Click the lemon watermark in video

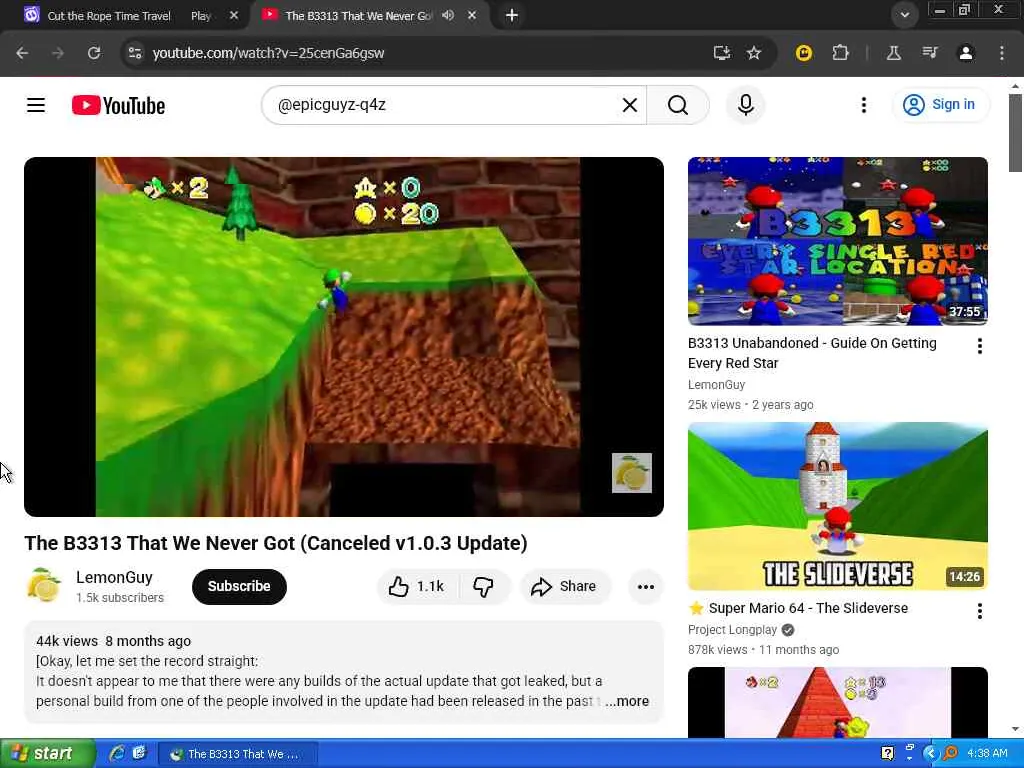(632, 473)
